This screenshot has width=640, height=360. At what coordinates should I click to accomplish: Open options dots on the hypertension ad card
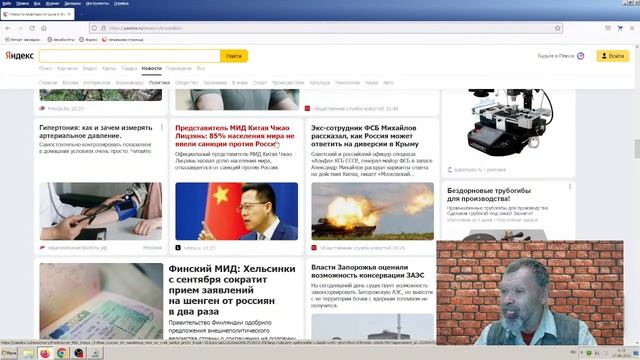pos(162,127)
